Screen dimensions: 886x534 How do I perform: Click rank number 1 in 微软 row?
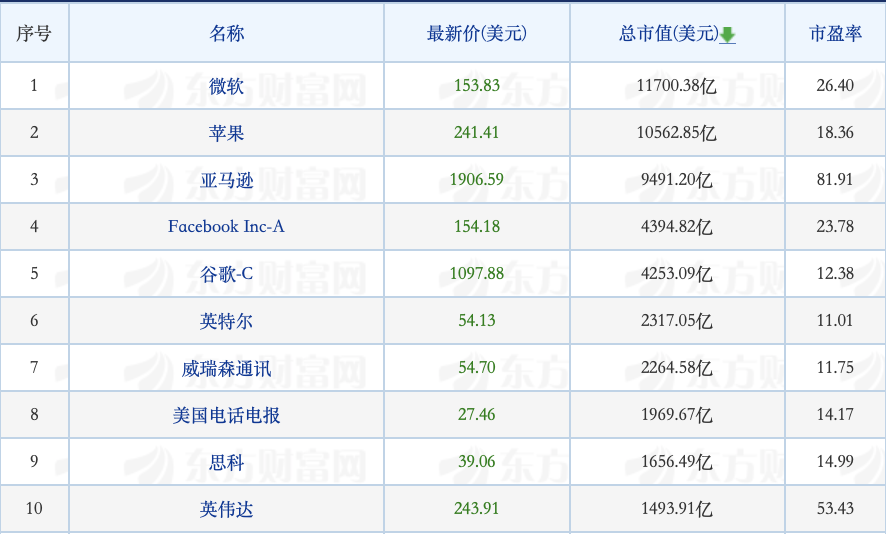pyautogui.click(x=34, y=85)
